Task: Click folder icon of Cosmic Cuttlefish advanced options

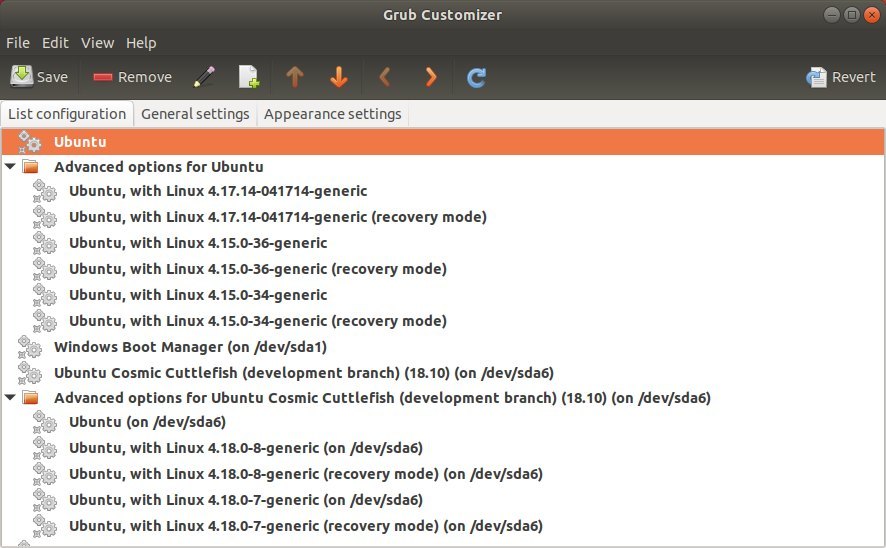Action: pyautogui.click(x=30, y=398)
